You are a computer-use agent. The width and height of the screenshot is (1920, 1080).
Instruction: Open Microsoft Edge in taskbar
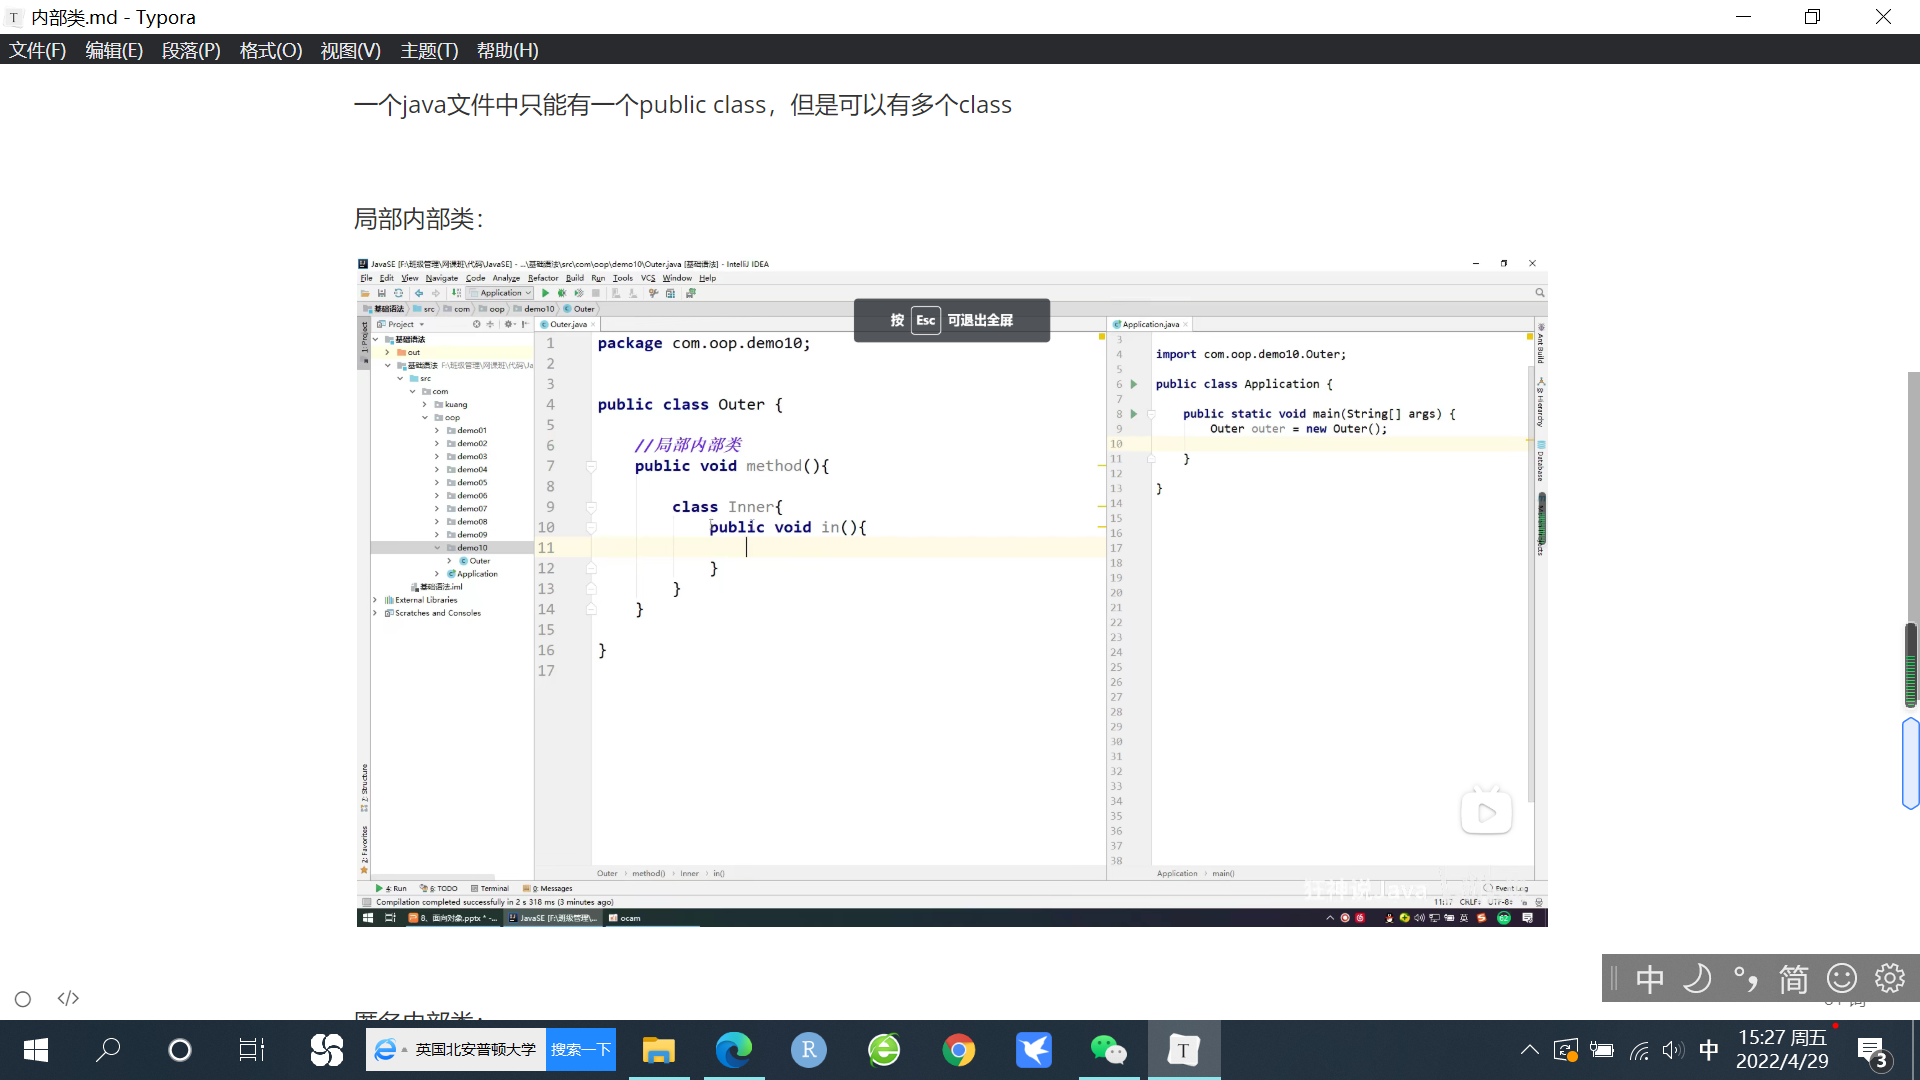pyautogui.click(x=733, y=1050)
